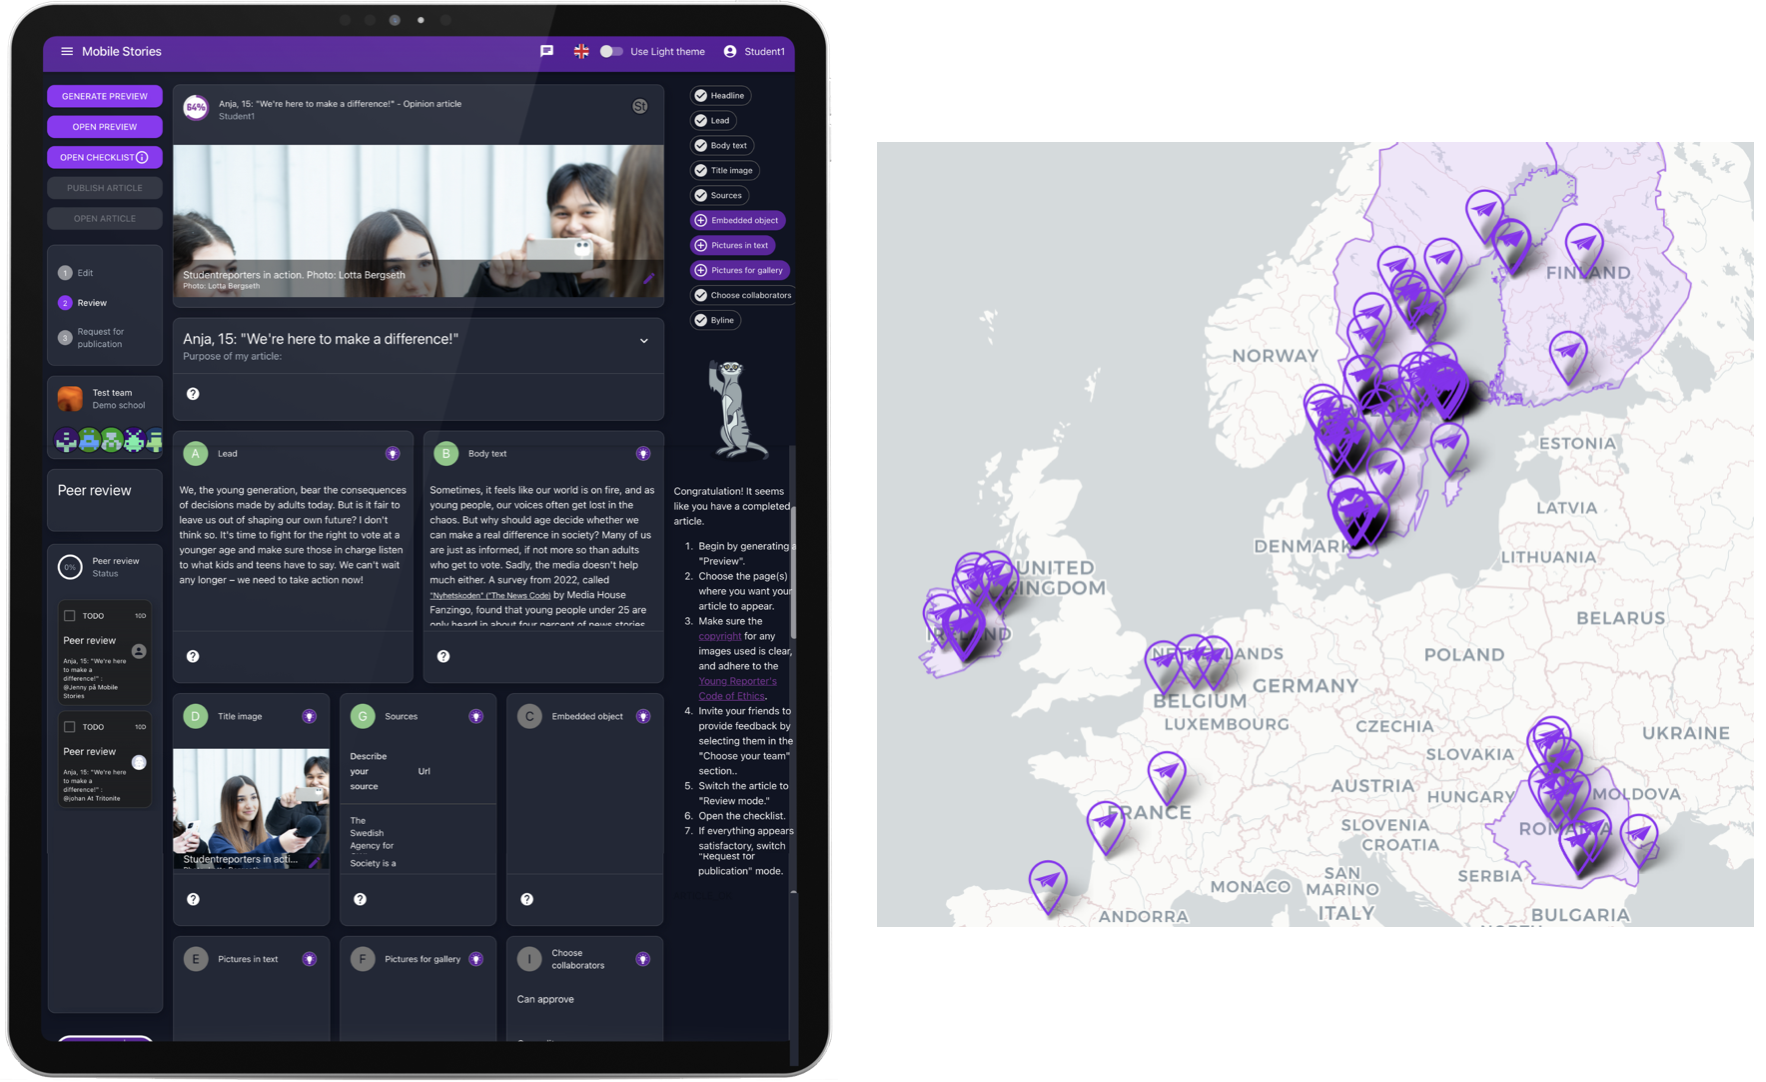1766x1082 pixels.
Task: Click the first team member avatar under Test team
Action: click(64, 439)
